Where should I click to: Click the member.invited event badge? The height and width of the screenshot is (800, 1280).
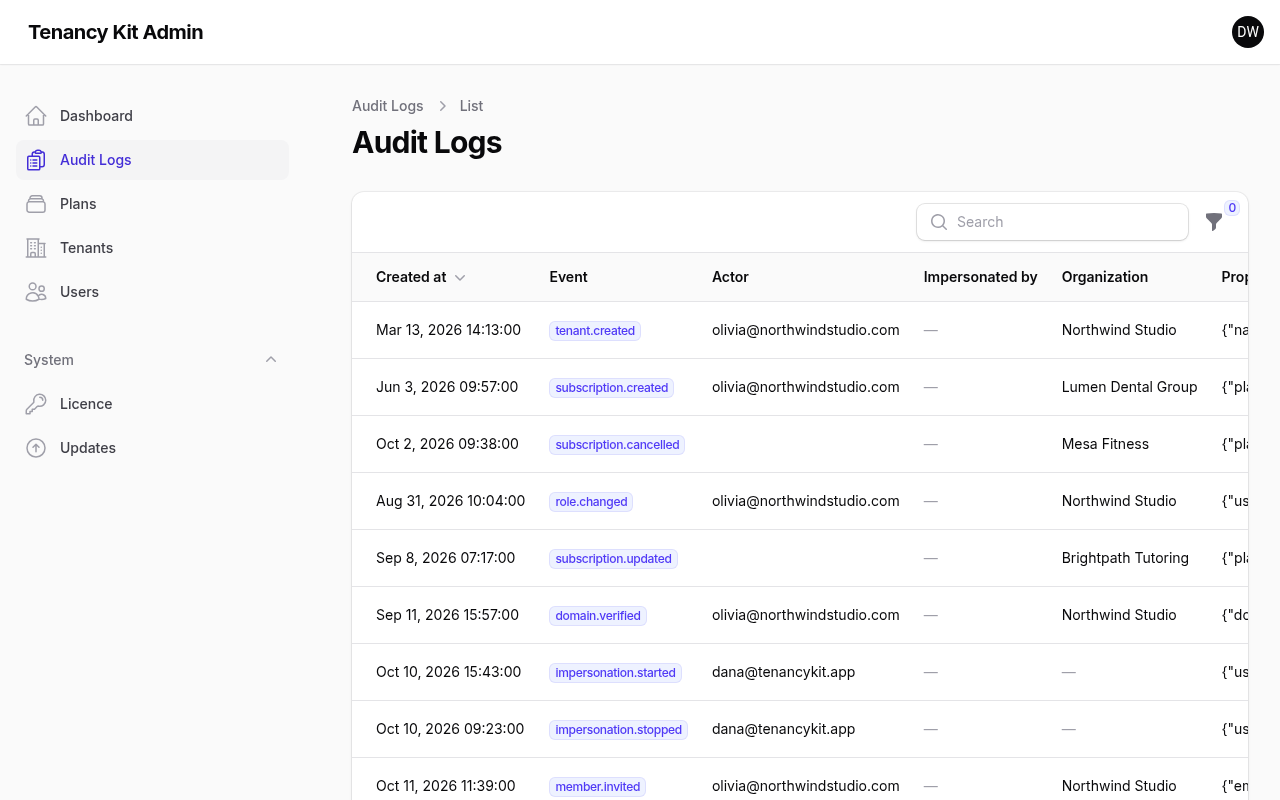pos(597,787)
